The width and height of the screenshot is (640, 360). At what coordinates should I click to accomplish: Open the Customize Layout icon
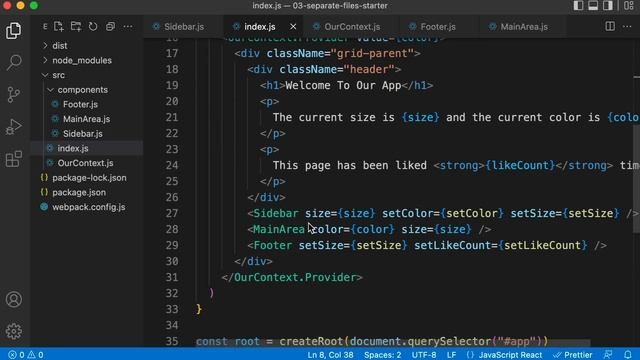point(629,5)
